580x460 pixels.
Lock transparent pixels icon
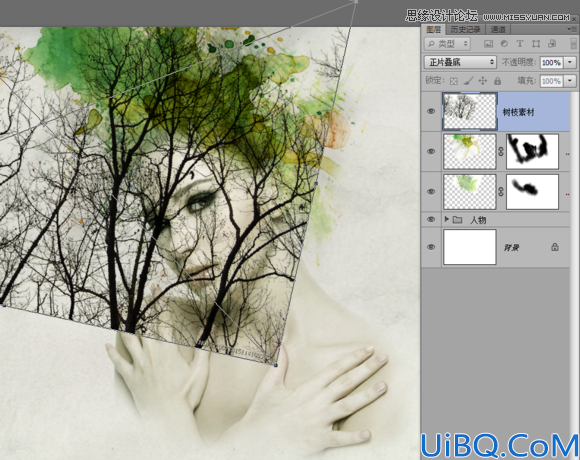point(453,81)
